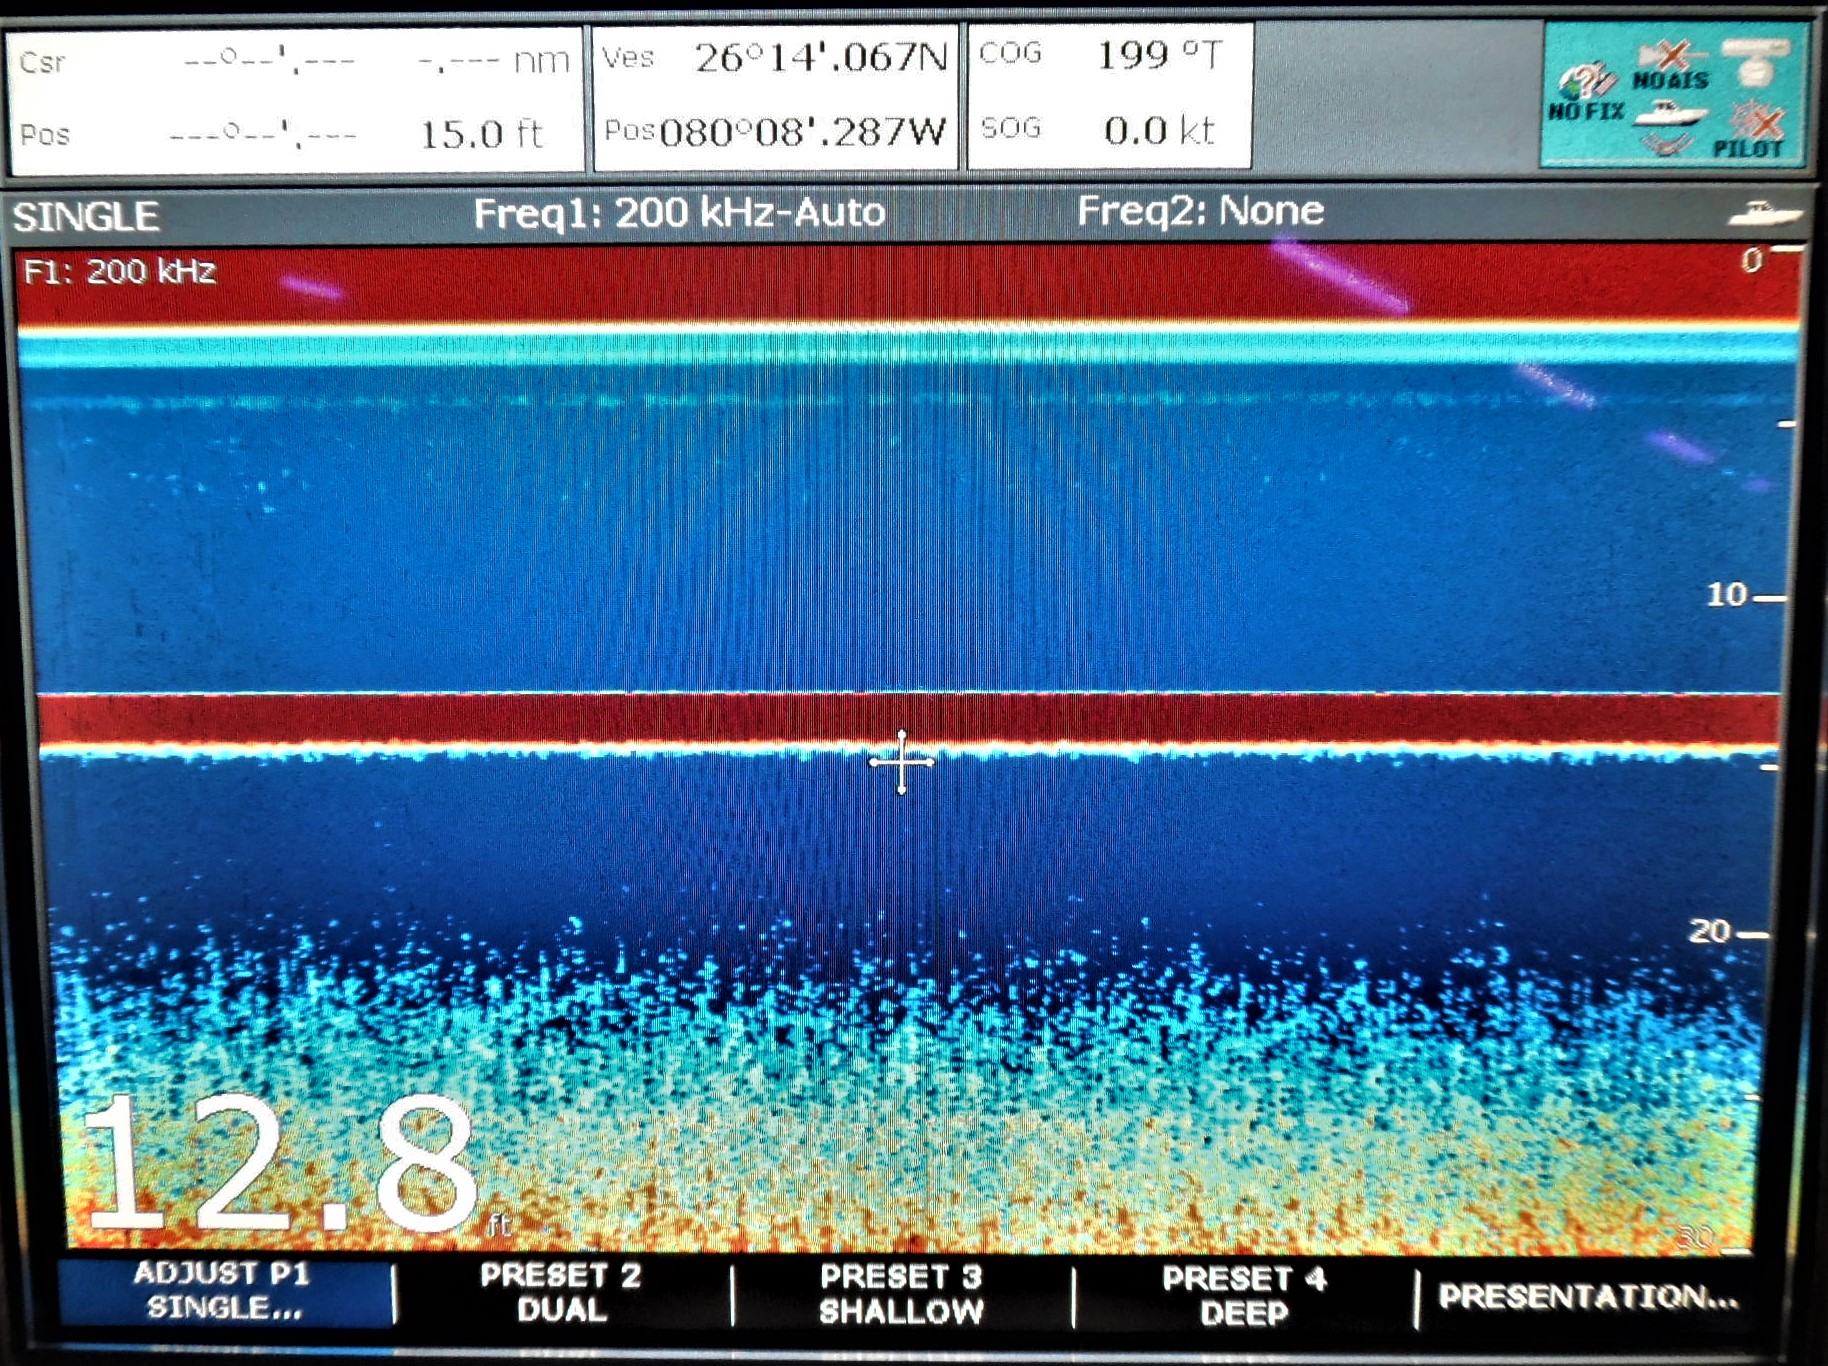
Task: Select the Freq2: None label
Action: click(1200, 211)
